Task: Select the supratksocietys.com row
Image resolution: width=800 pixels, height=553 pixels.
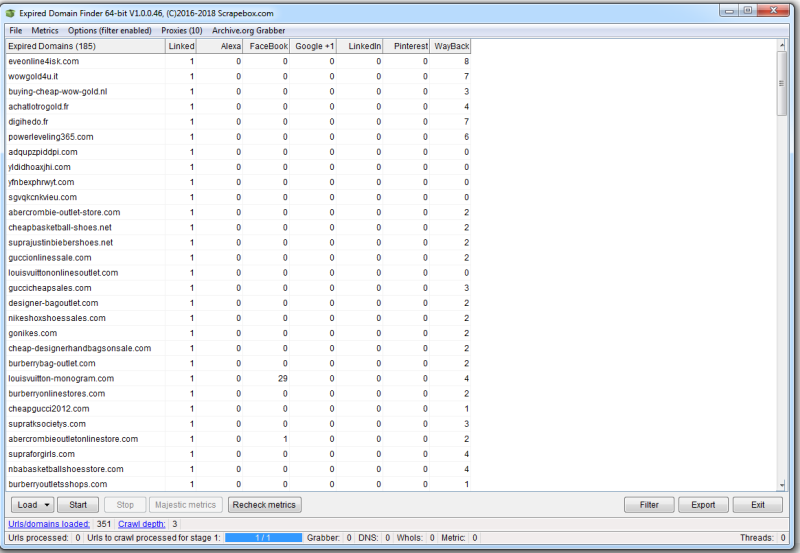Action: coord(238,424)
